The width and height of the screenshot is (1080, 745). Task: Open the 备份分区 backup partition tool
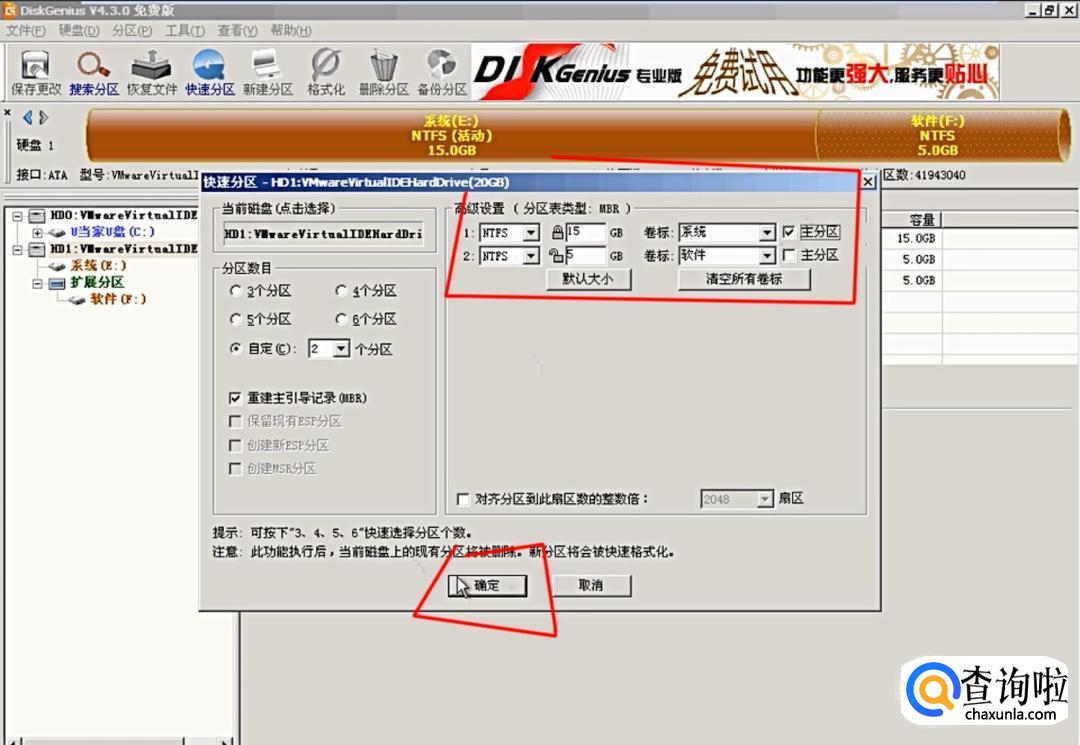click(x=442, y=72)
